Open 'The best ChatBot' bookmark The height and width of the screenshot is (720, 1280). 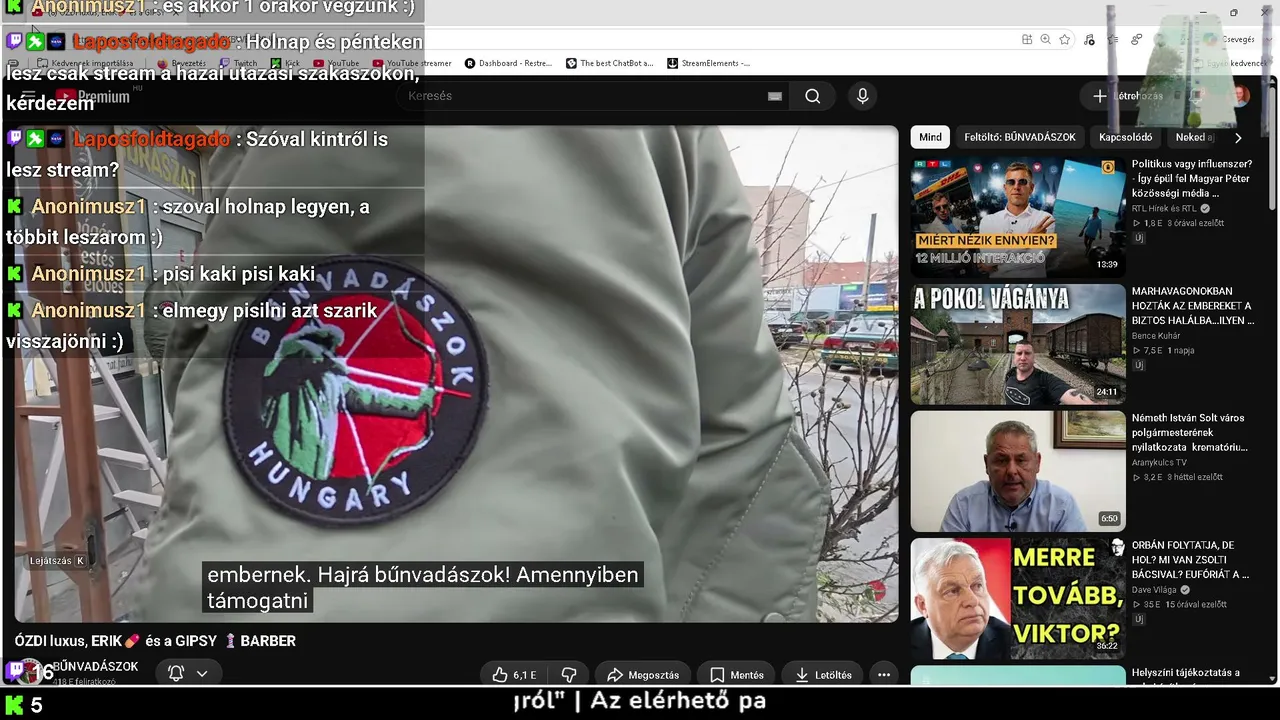pyautogui.click(x=610, y=63)
